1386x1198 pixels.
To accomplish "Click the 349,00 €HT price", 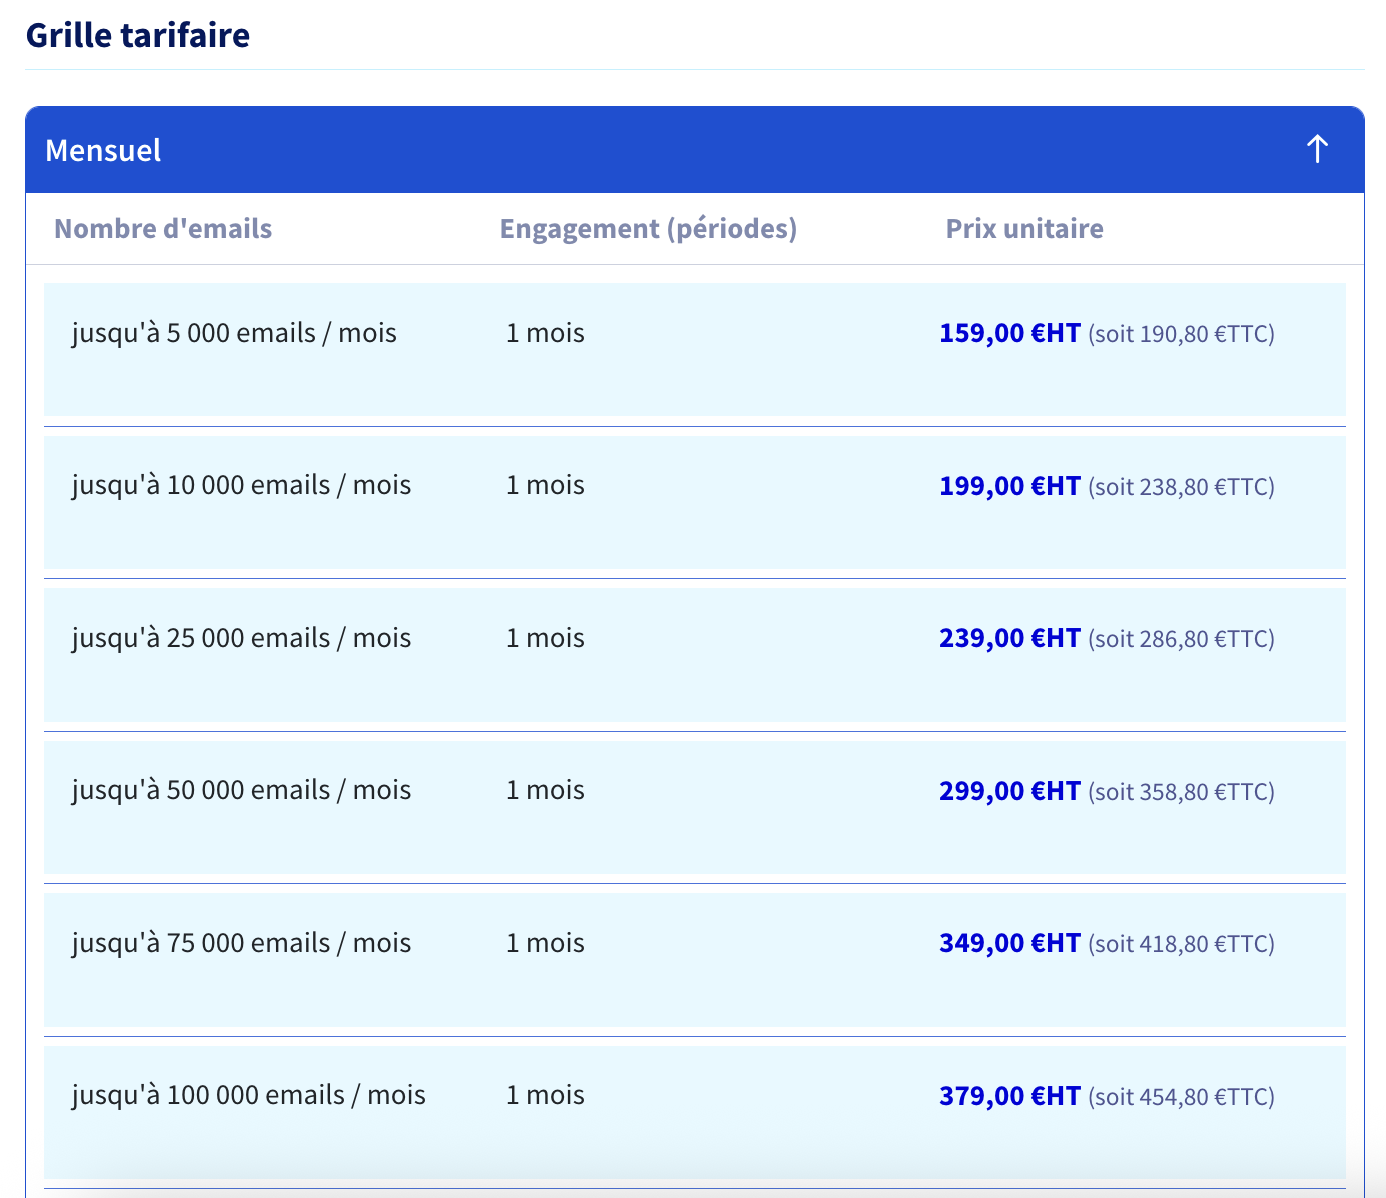I will [1010, 943].
